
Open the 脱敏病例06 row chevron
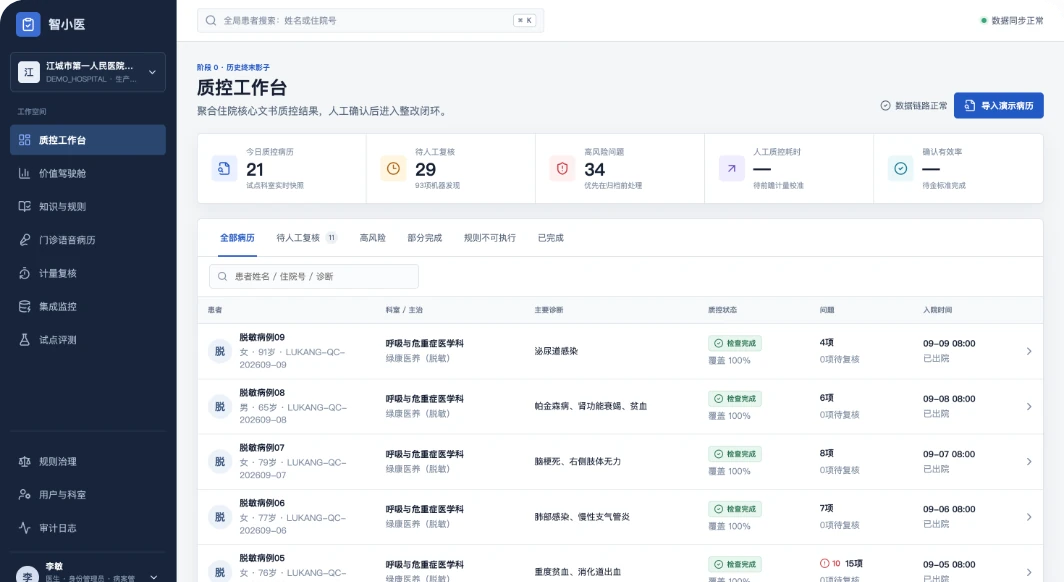[x=1029, y=517]
